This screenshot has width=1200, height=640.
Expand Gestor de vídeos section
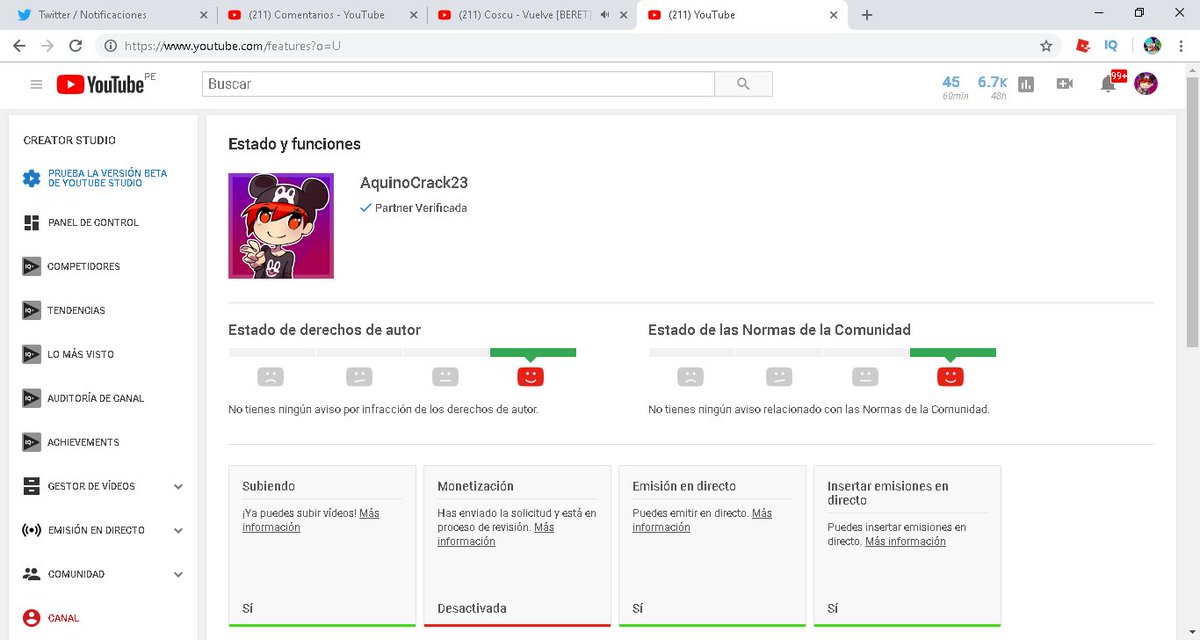(x=178, y=487)
